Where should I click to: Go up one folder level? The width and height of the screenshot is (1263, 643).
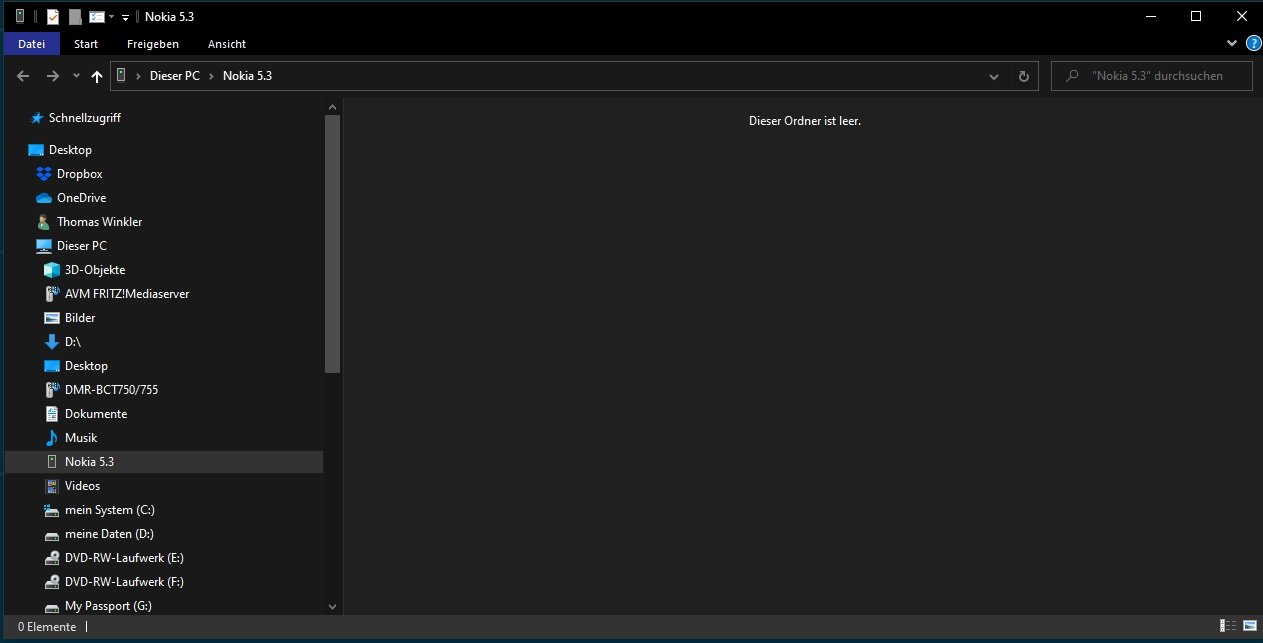[97, 76]
